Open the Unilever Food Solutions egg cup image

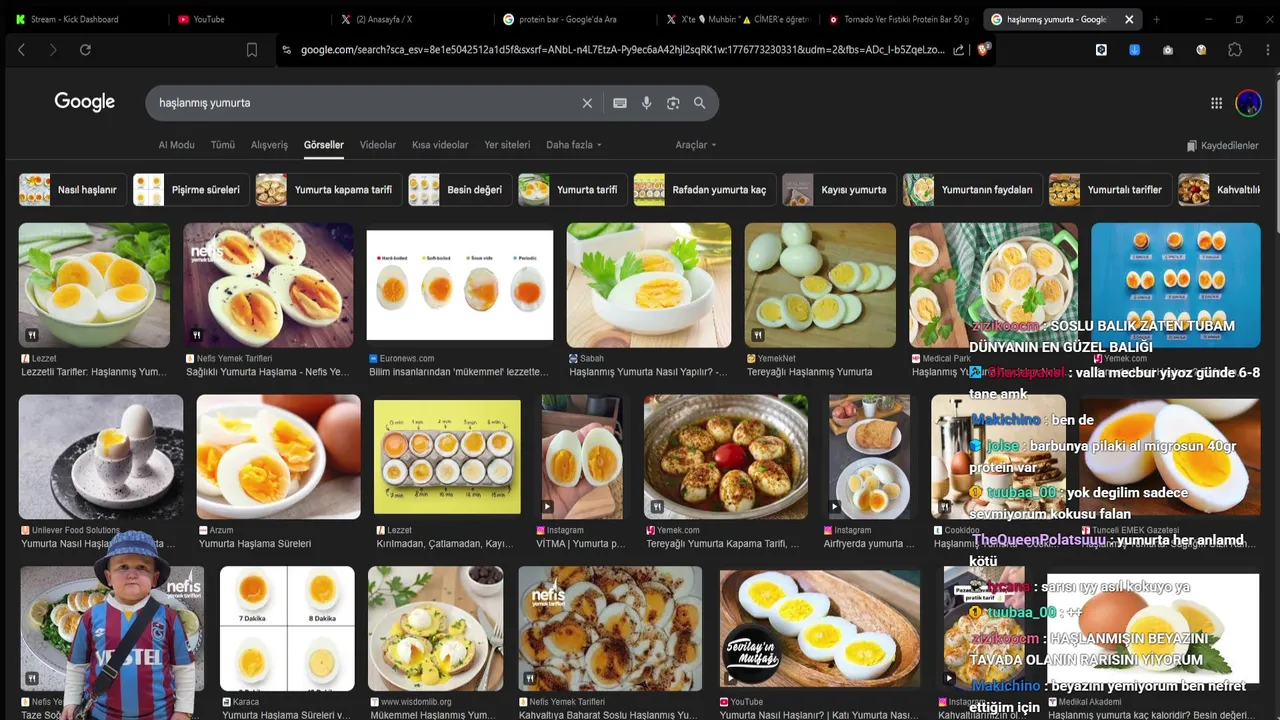click(101, 457)
